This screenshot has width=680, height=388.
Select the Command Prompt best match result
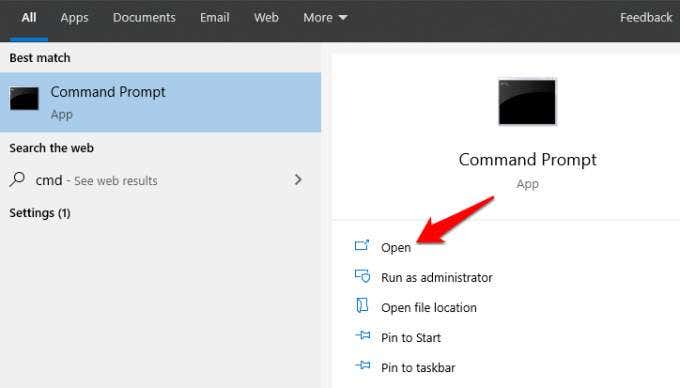160,102
